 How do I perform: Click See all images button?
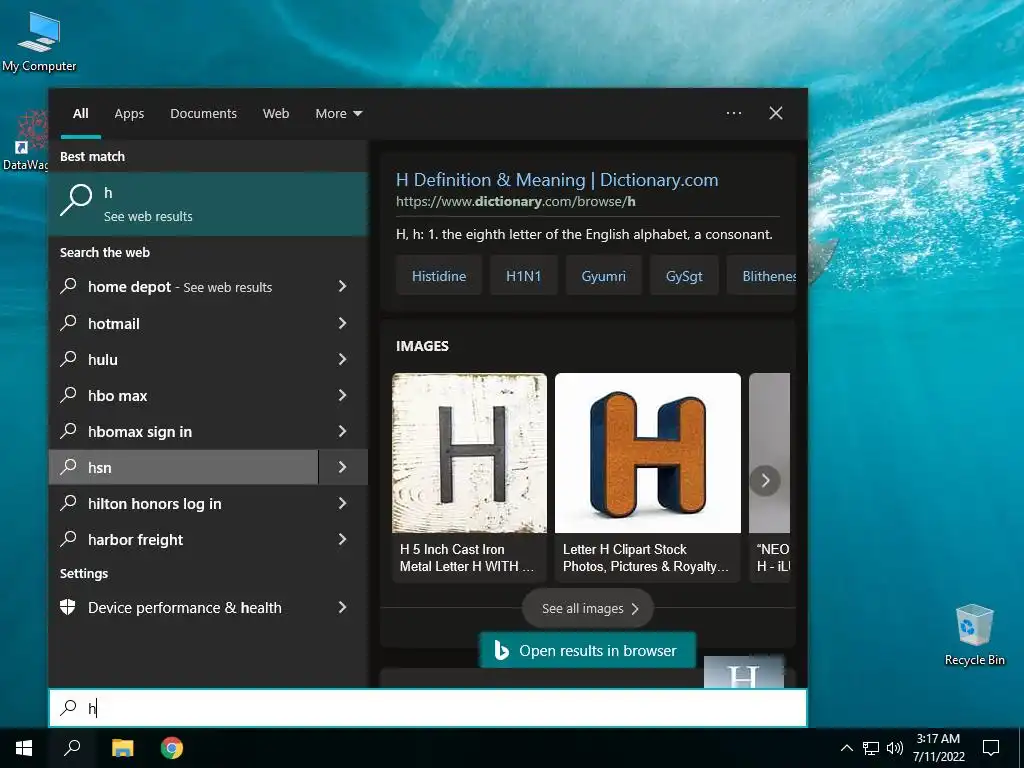pyautogui.click(x=588, y=609)
